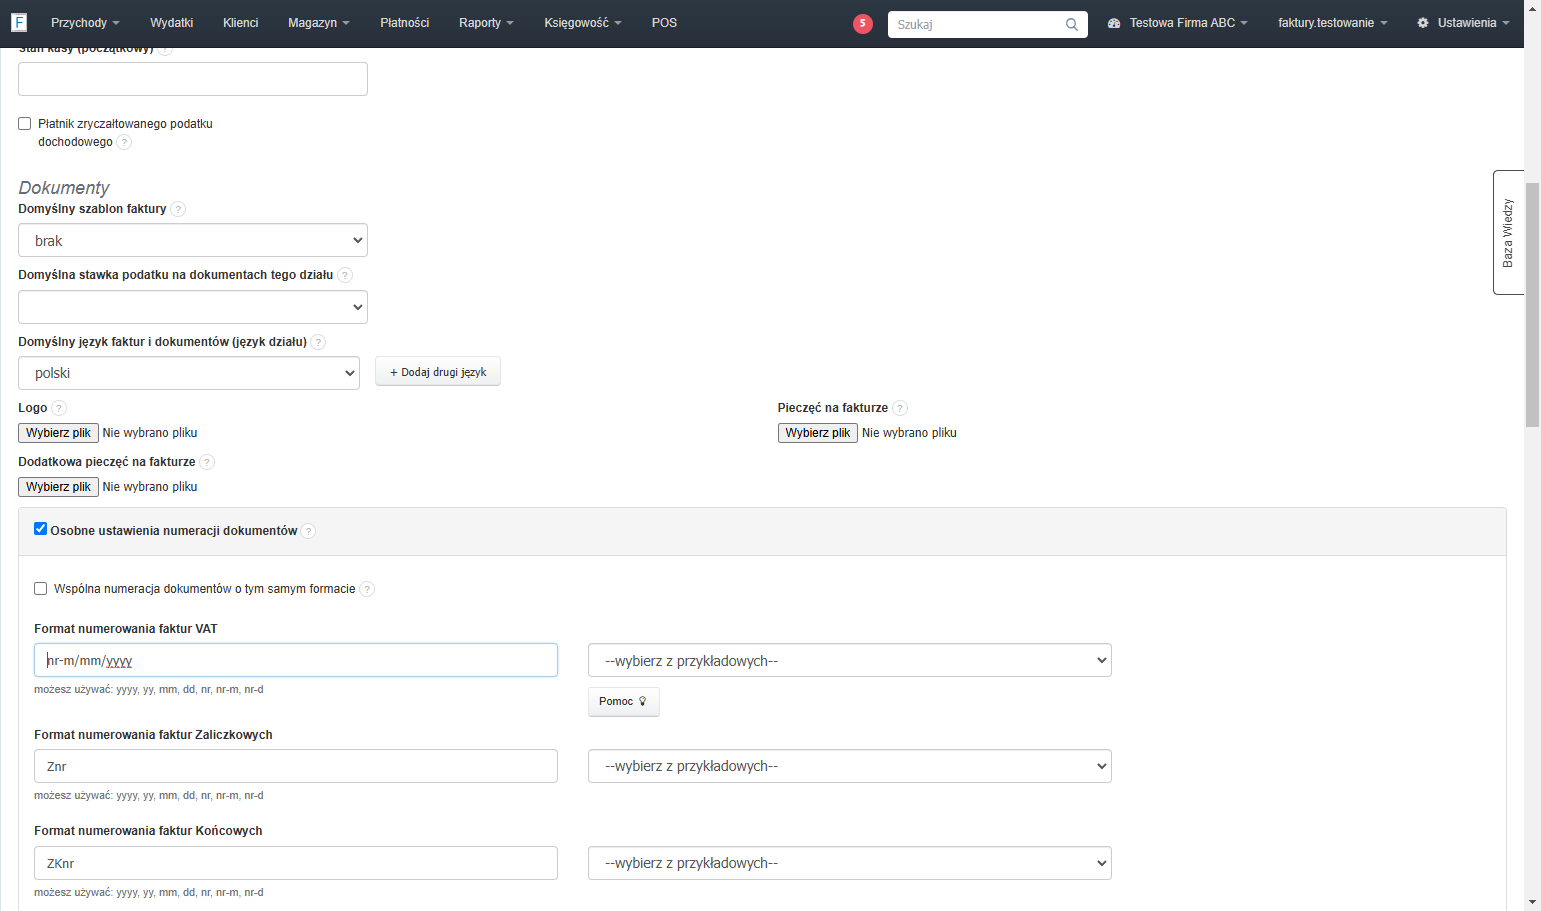The image size is (1541, 911).
Task: Open the default tax rate dropdown
Action: click(x=193, y=307)
